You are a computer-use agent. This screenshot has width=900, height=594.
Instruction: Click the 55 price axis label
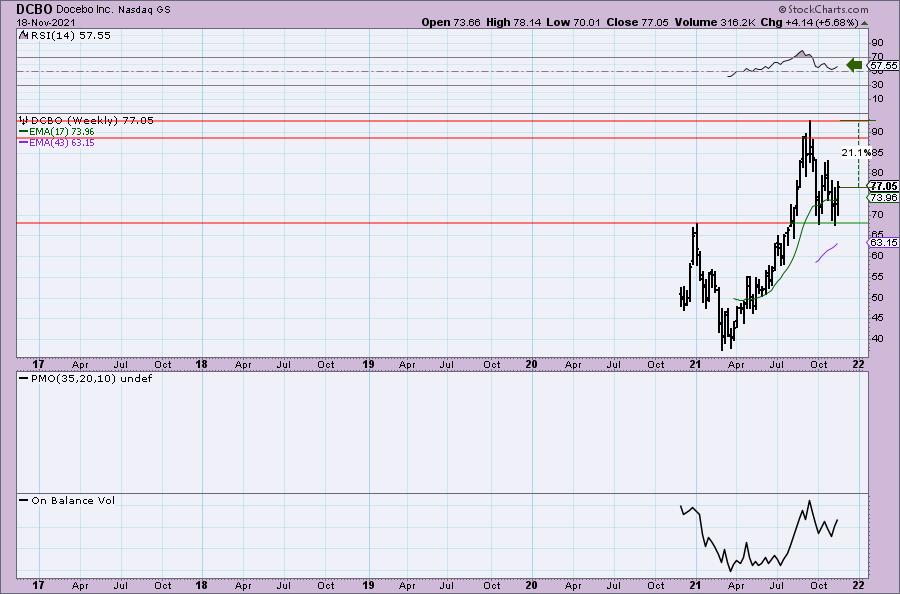point(878,277)
